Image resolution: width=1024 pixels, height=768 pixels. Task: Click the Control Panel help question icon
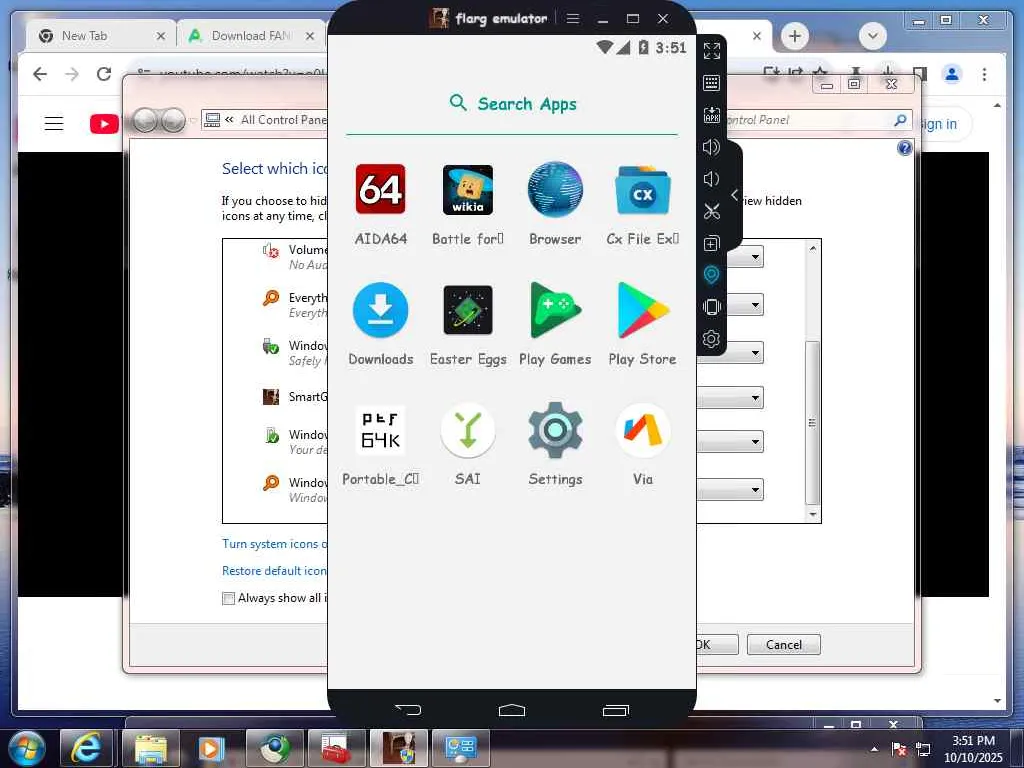coord(904,148)
